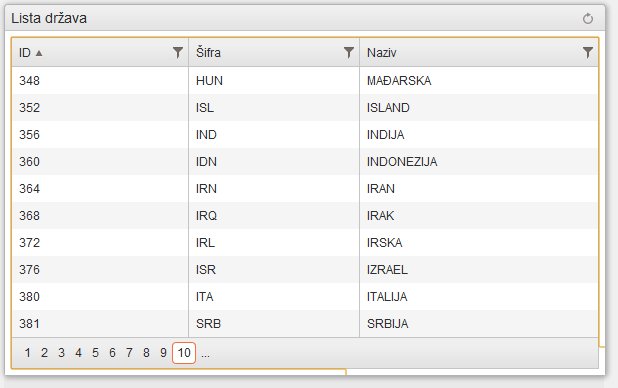Open the filter for Naziv column
The height and width of the screenshot is (388, 618).
tap(588, 52)
